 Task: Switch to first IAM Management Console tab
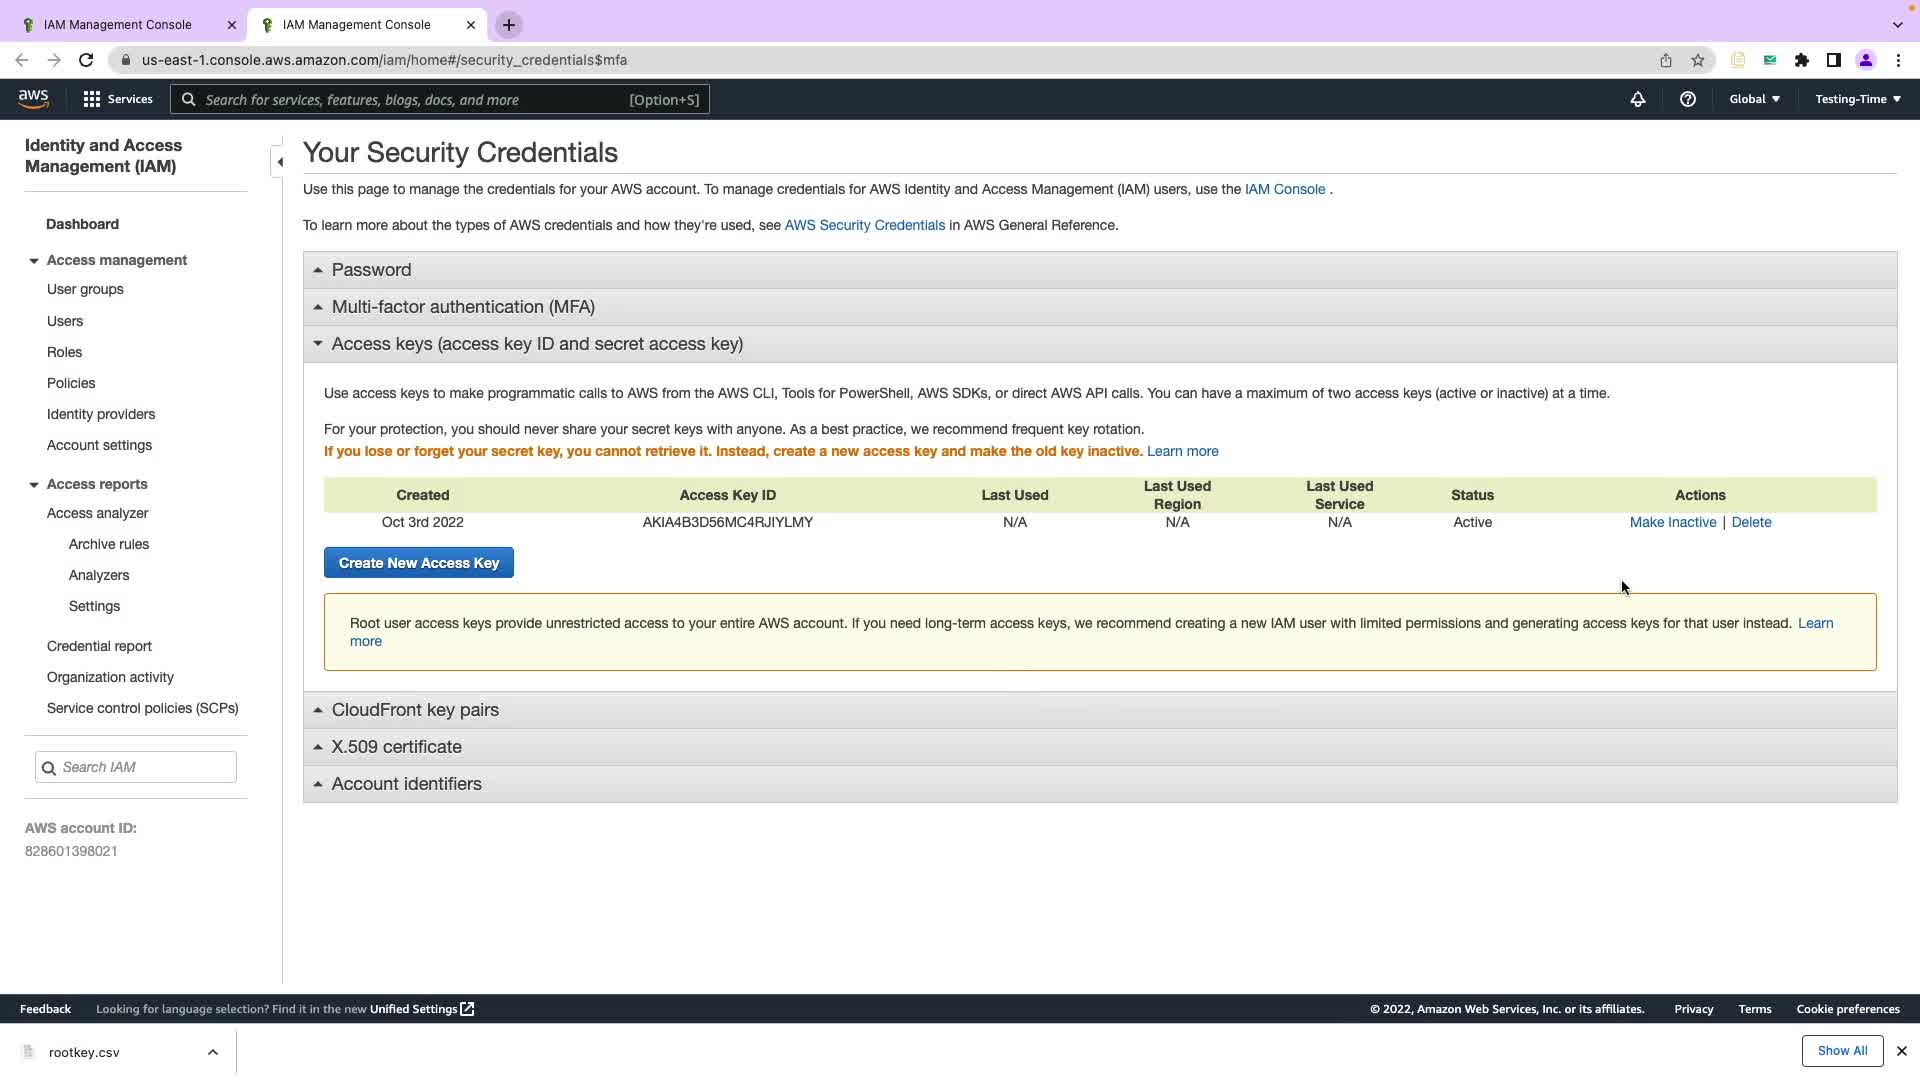(118, 25)
